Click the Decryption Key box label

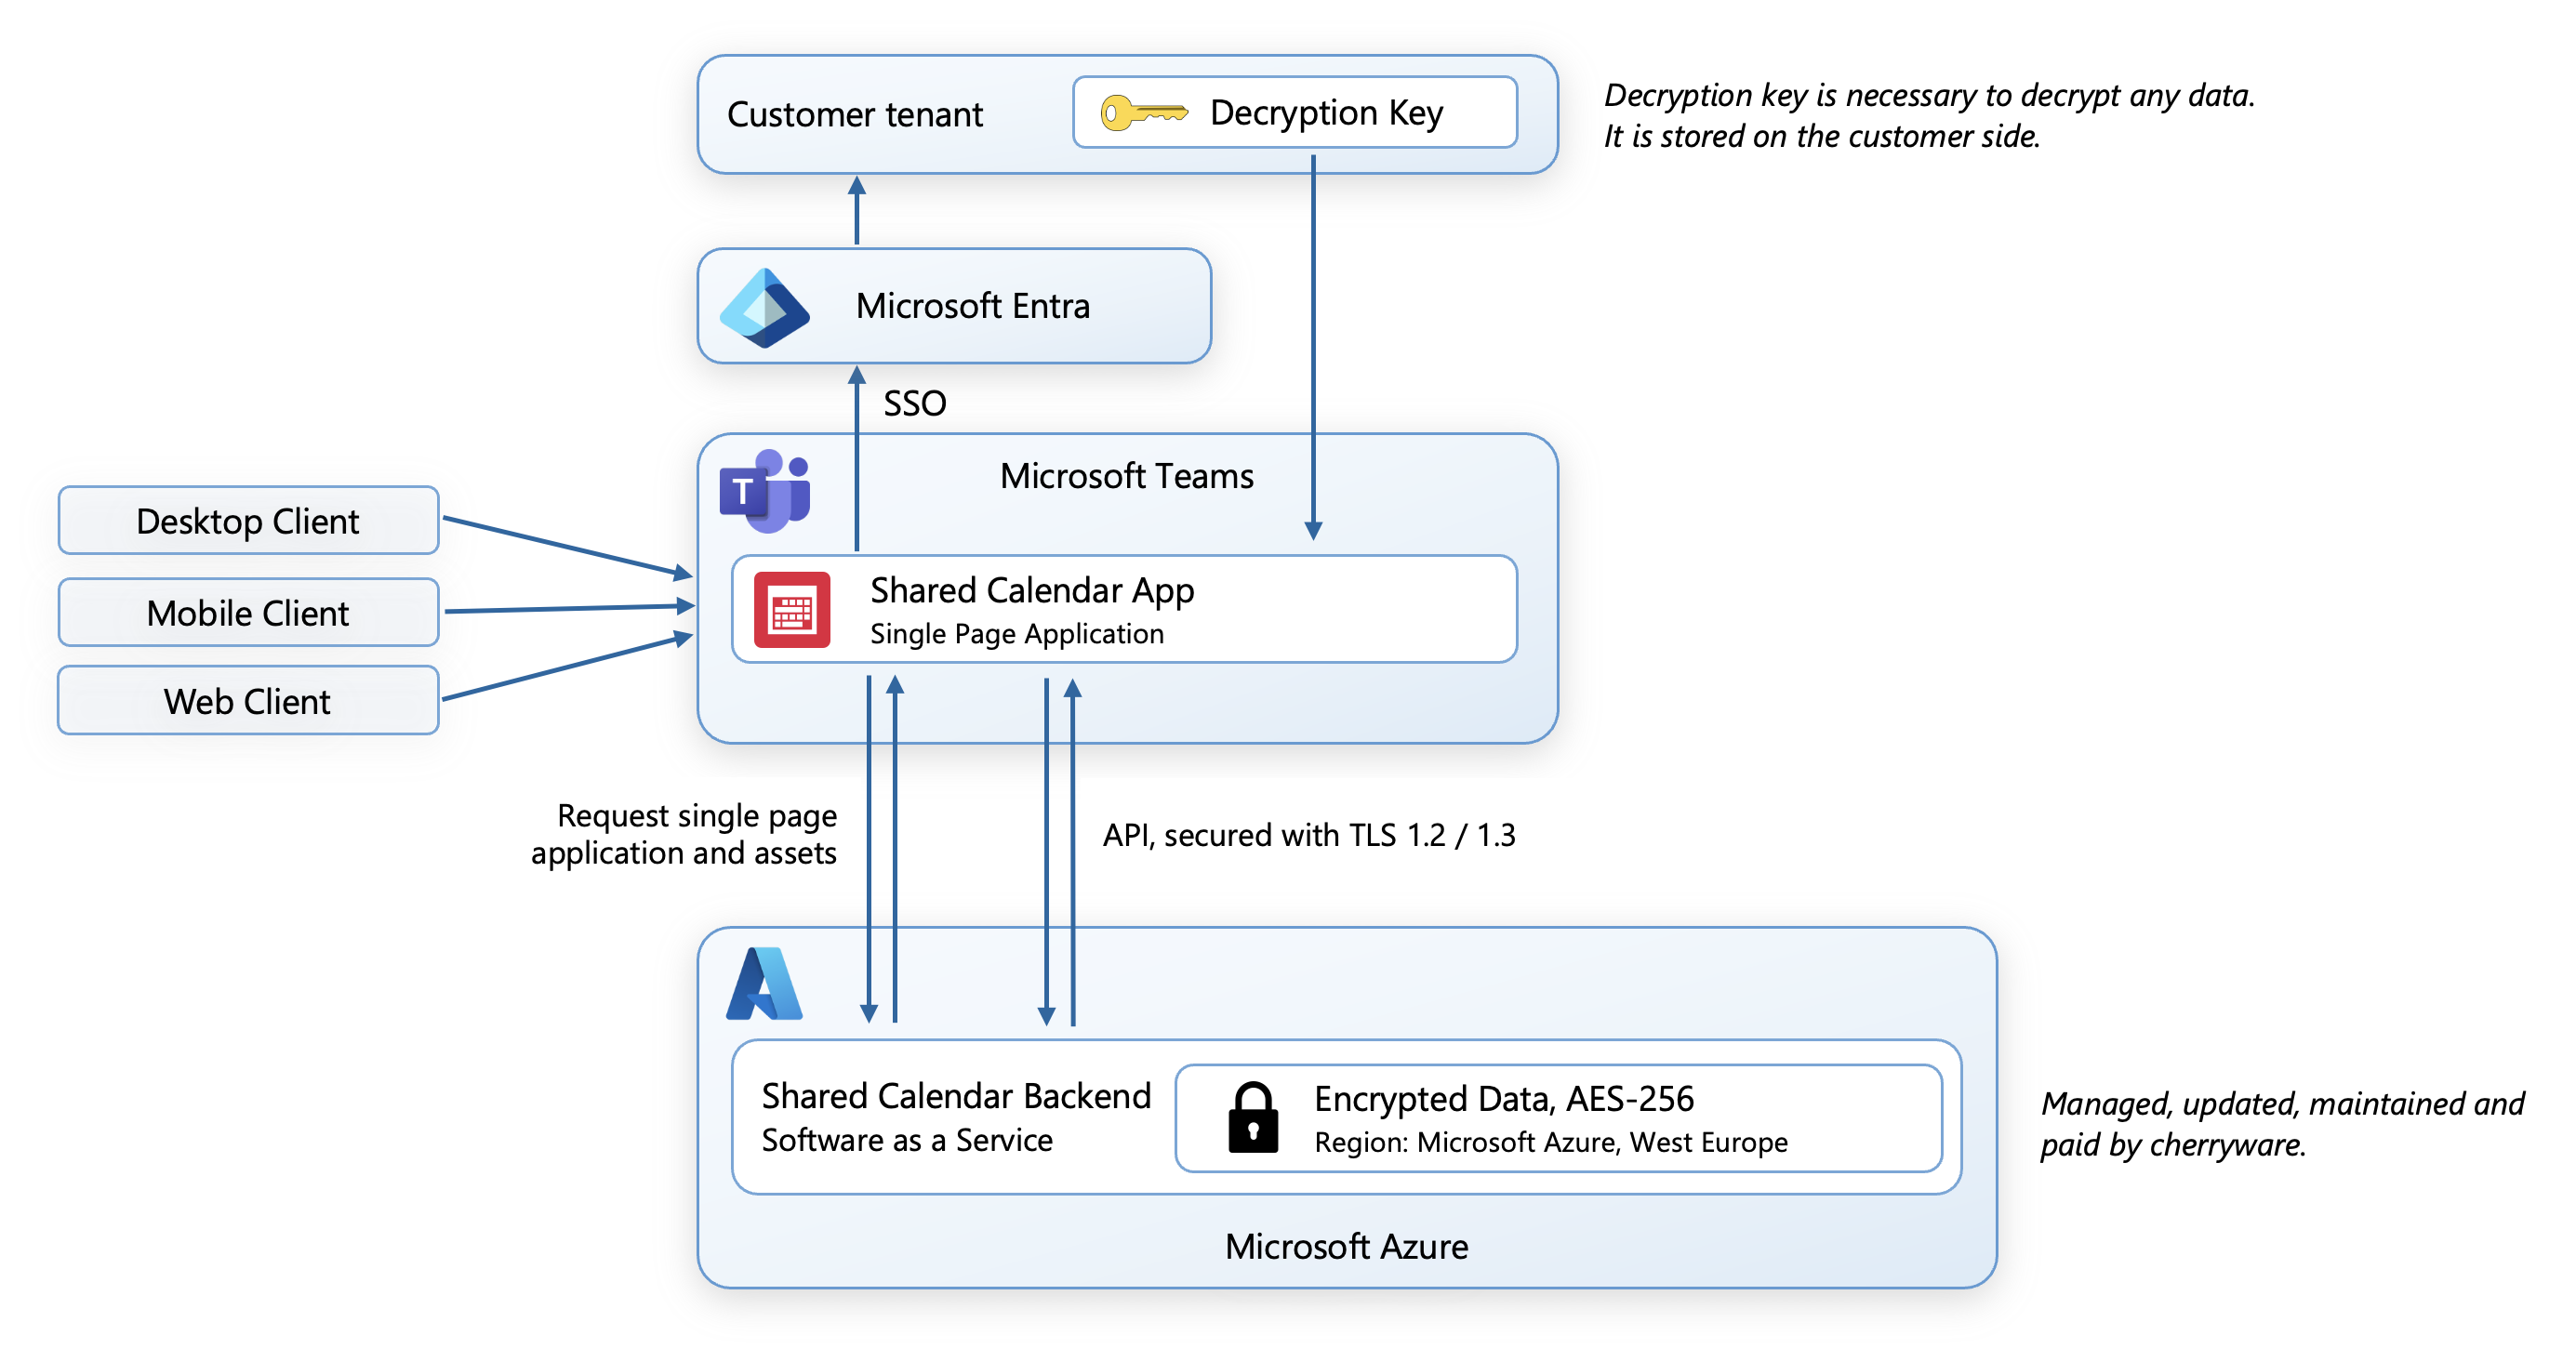point(1326,113)
